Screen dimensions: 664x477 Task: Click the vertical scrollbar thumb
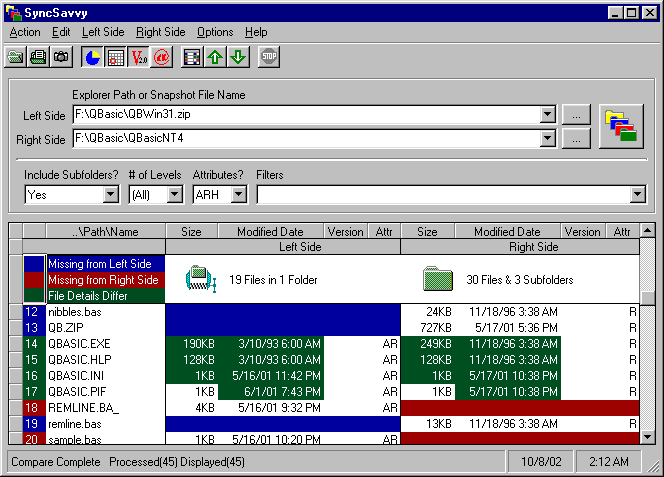tap(647, 298)
